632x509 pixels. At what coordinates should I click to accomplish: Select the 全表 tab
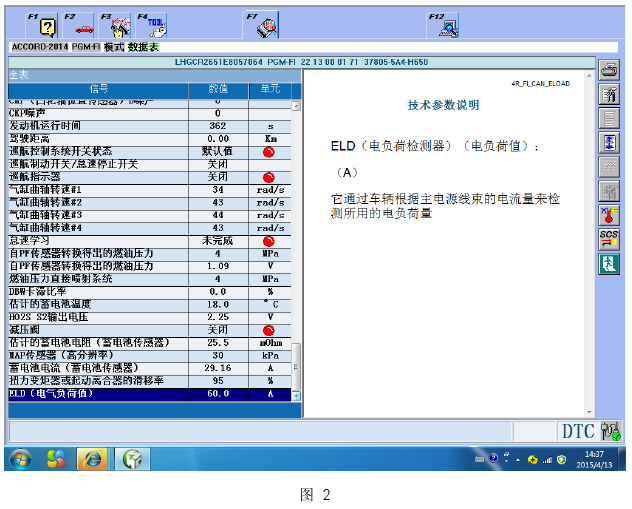19,75
